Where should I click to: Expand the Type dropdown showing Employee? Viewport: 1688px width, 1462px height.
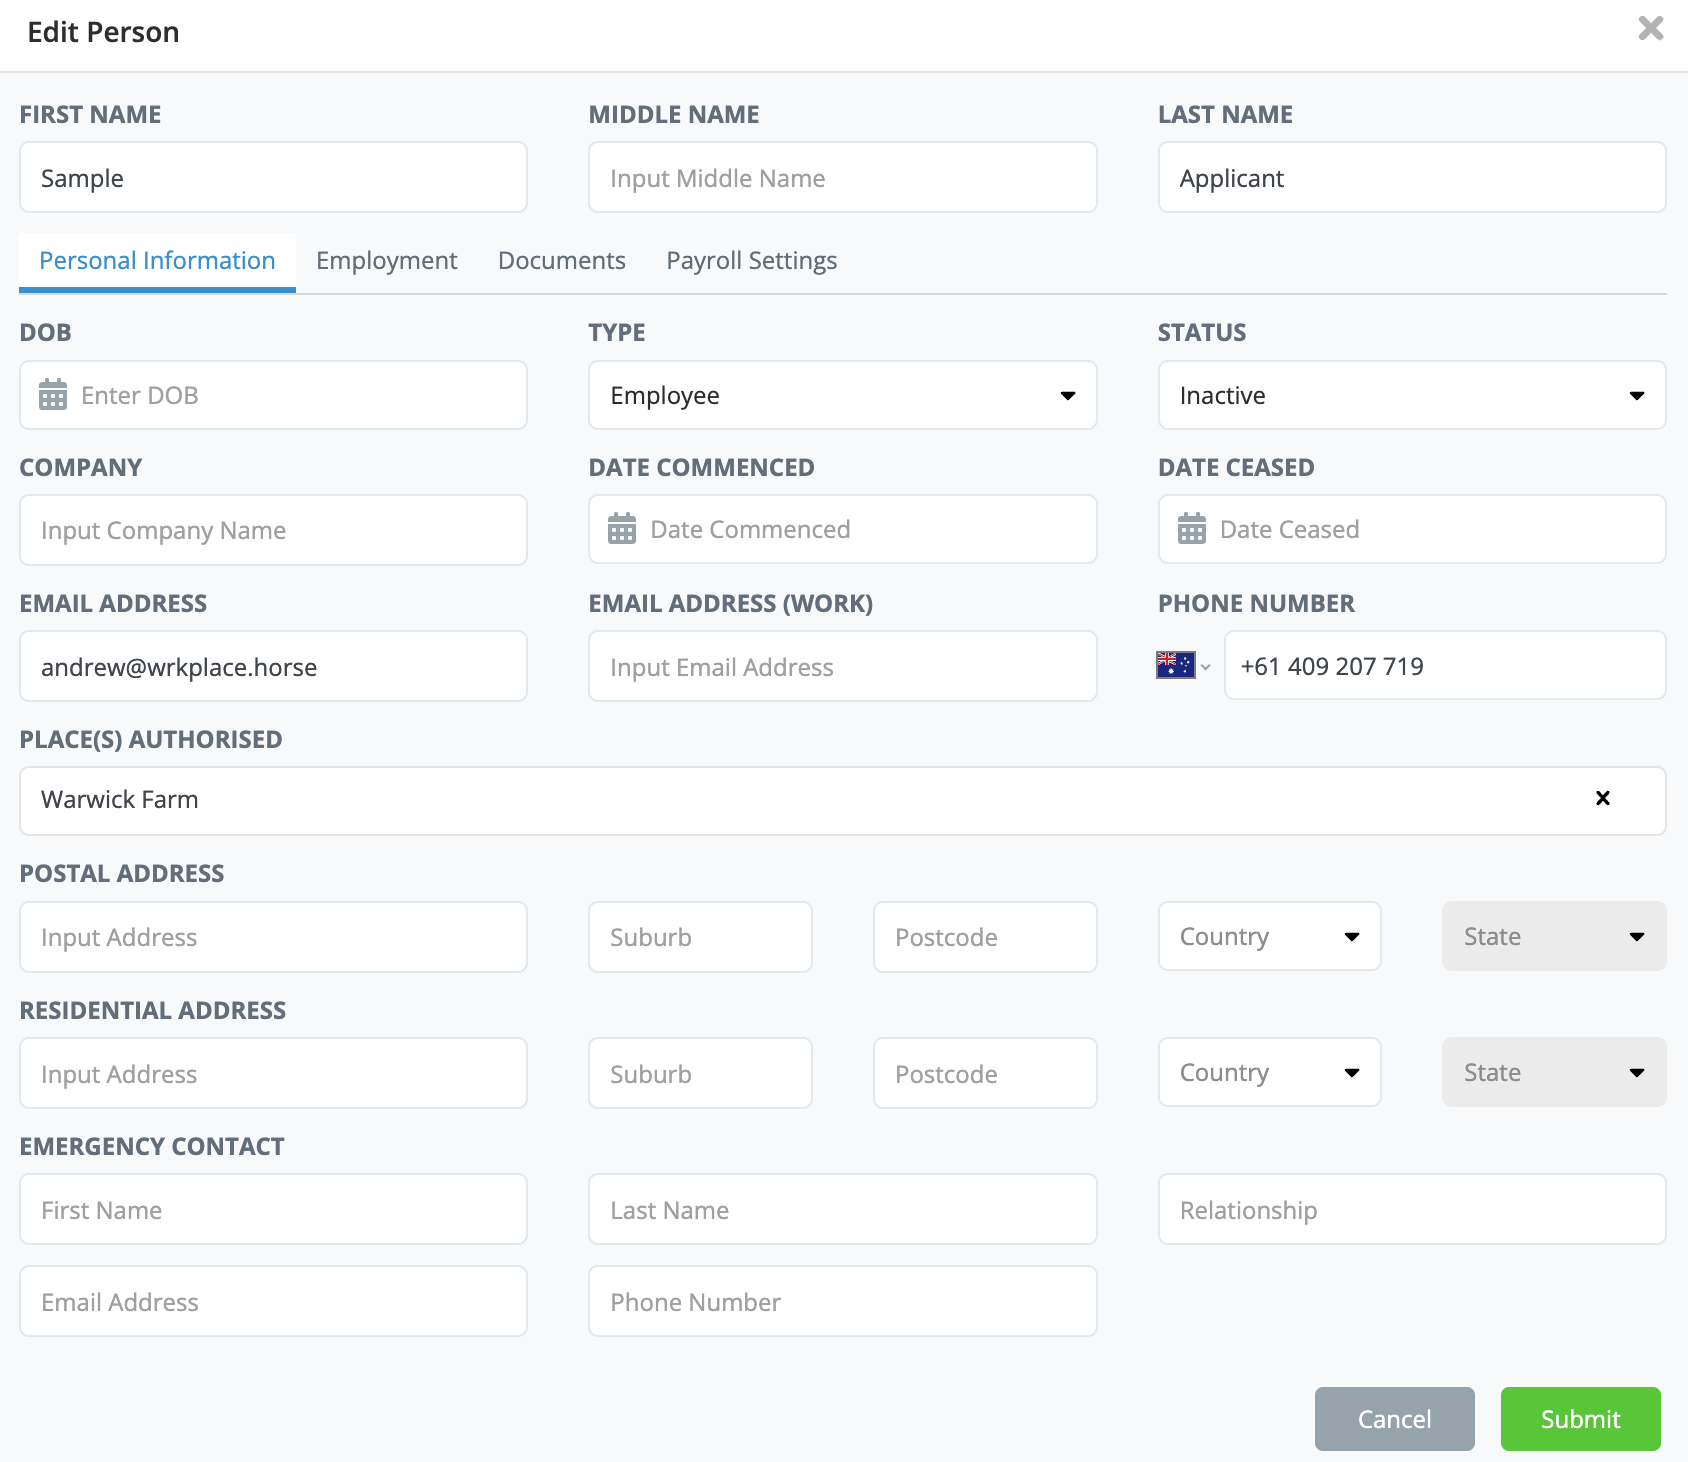842,395
